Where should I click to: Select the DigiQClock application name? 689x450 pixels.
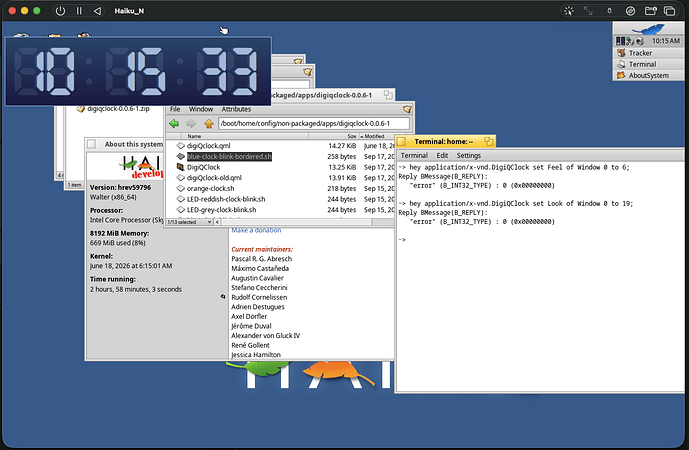203,167
